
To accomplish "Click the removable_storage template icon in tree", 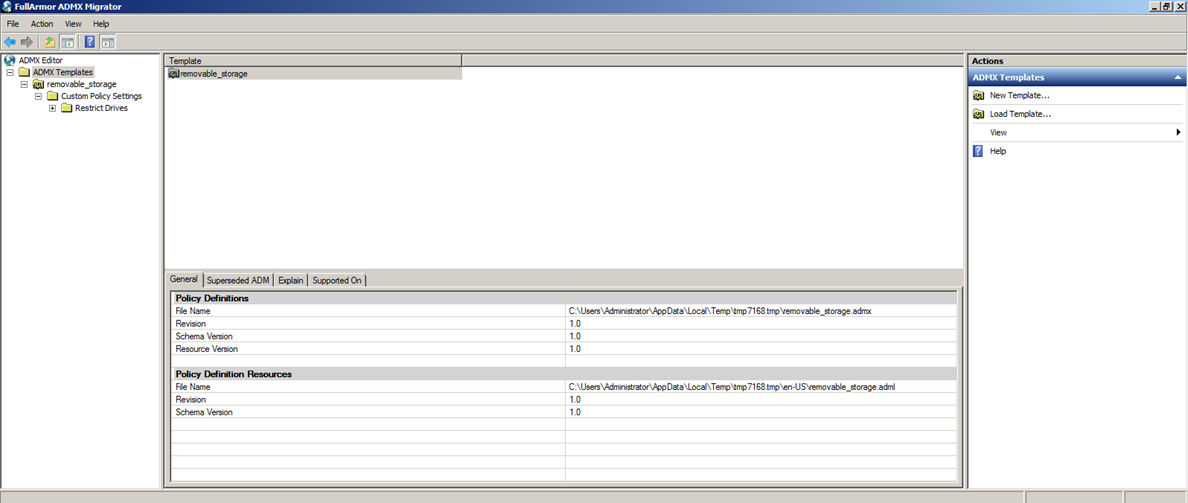I will [x=38, y=84].
